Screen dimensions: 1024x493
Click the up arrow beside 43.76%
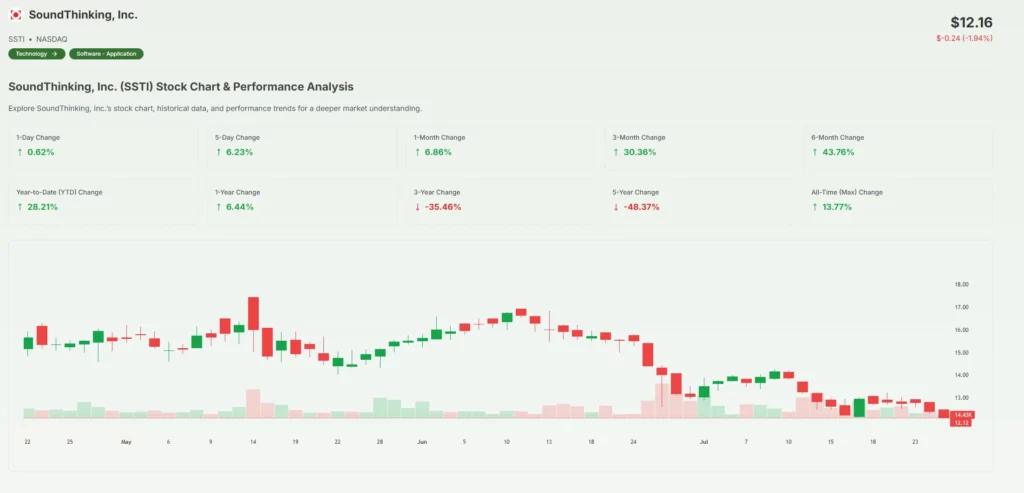(x=814, y=152)
